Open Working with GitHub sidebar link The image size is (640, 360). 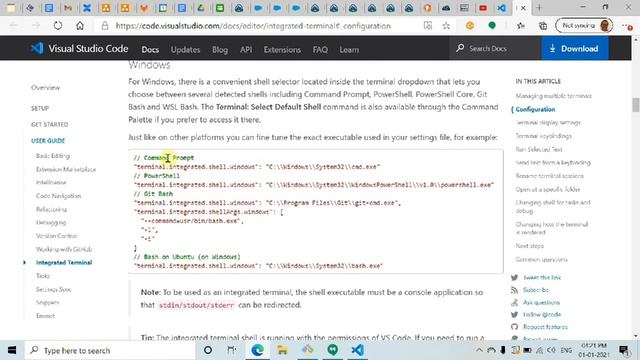(64, 249)
